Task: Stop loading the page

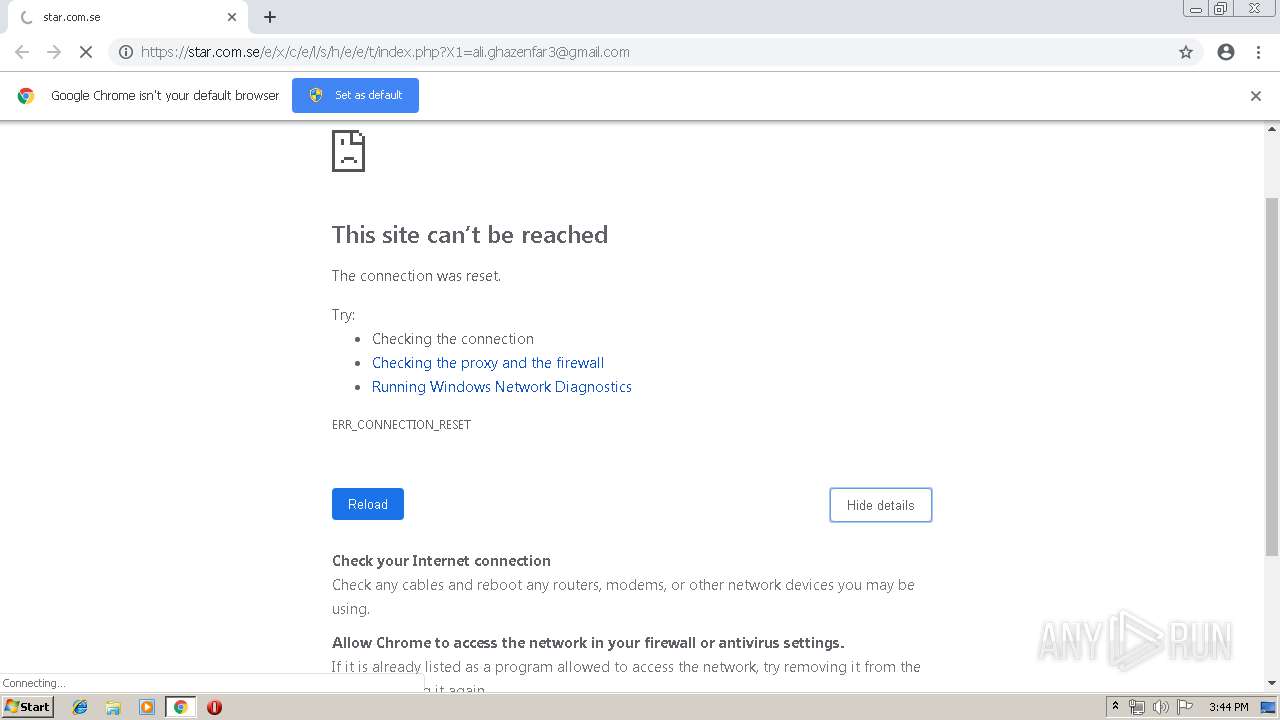Action: pyautogui.click(x=86, y=52)
